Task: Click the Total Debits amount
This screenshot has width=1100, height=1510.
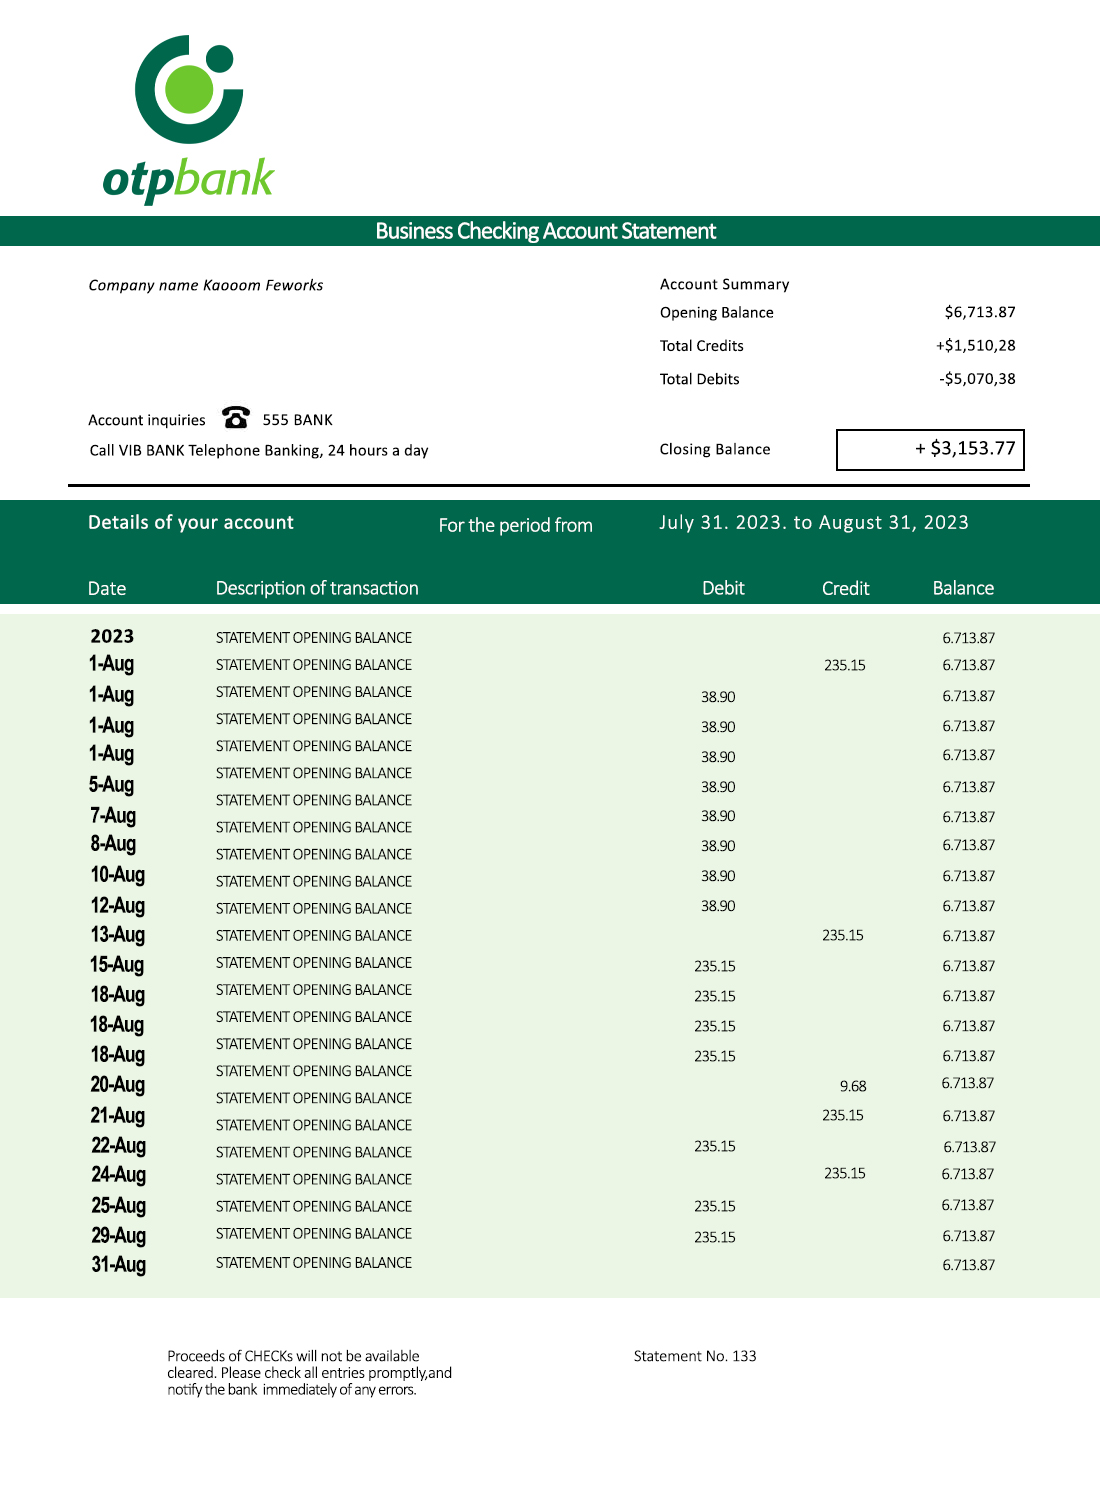Action: (977, 379)
